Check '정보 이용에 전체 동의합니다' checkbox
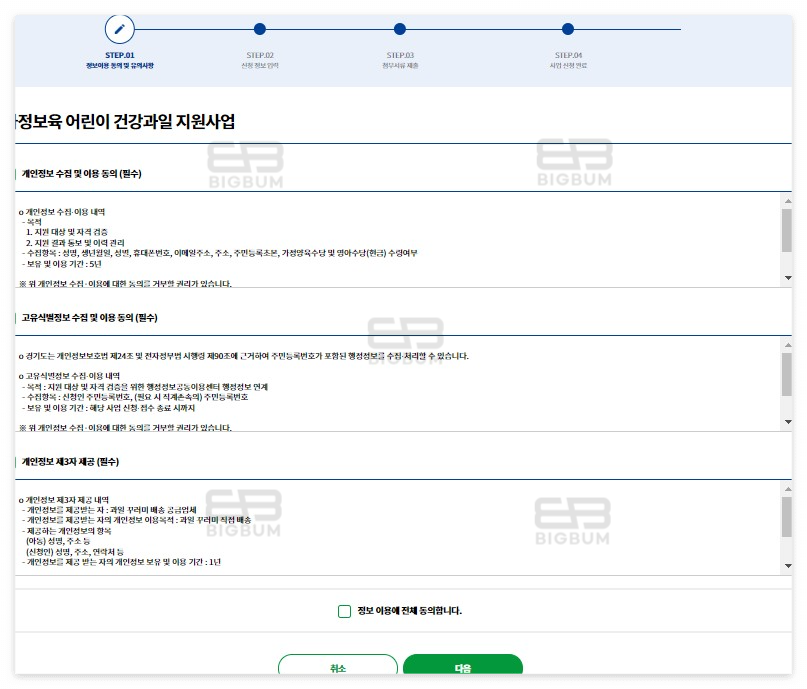Screen dimensions: 807x689 (x=344, y=611)
